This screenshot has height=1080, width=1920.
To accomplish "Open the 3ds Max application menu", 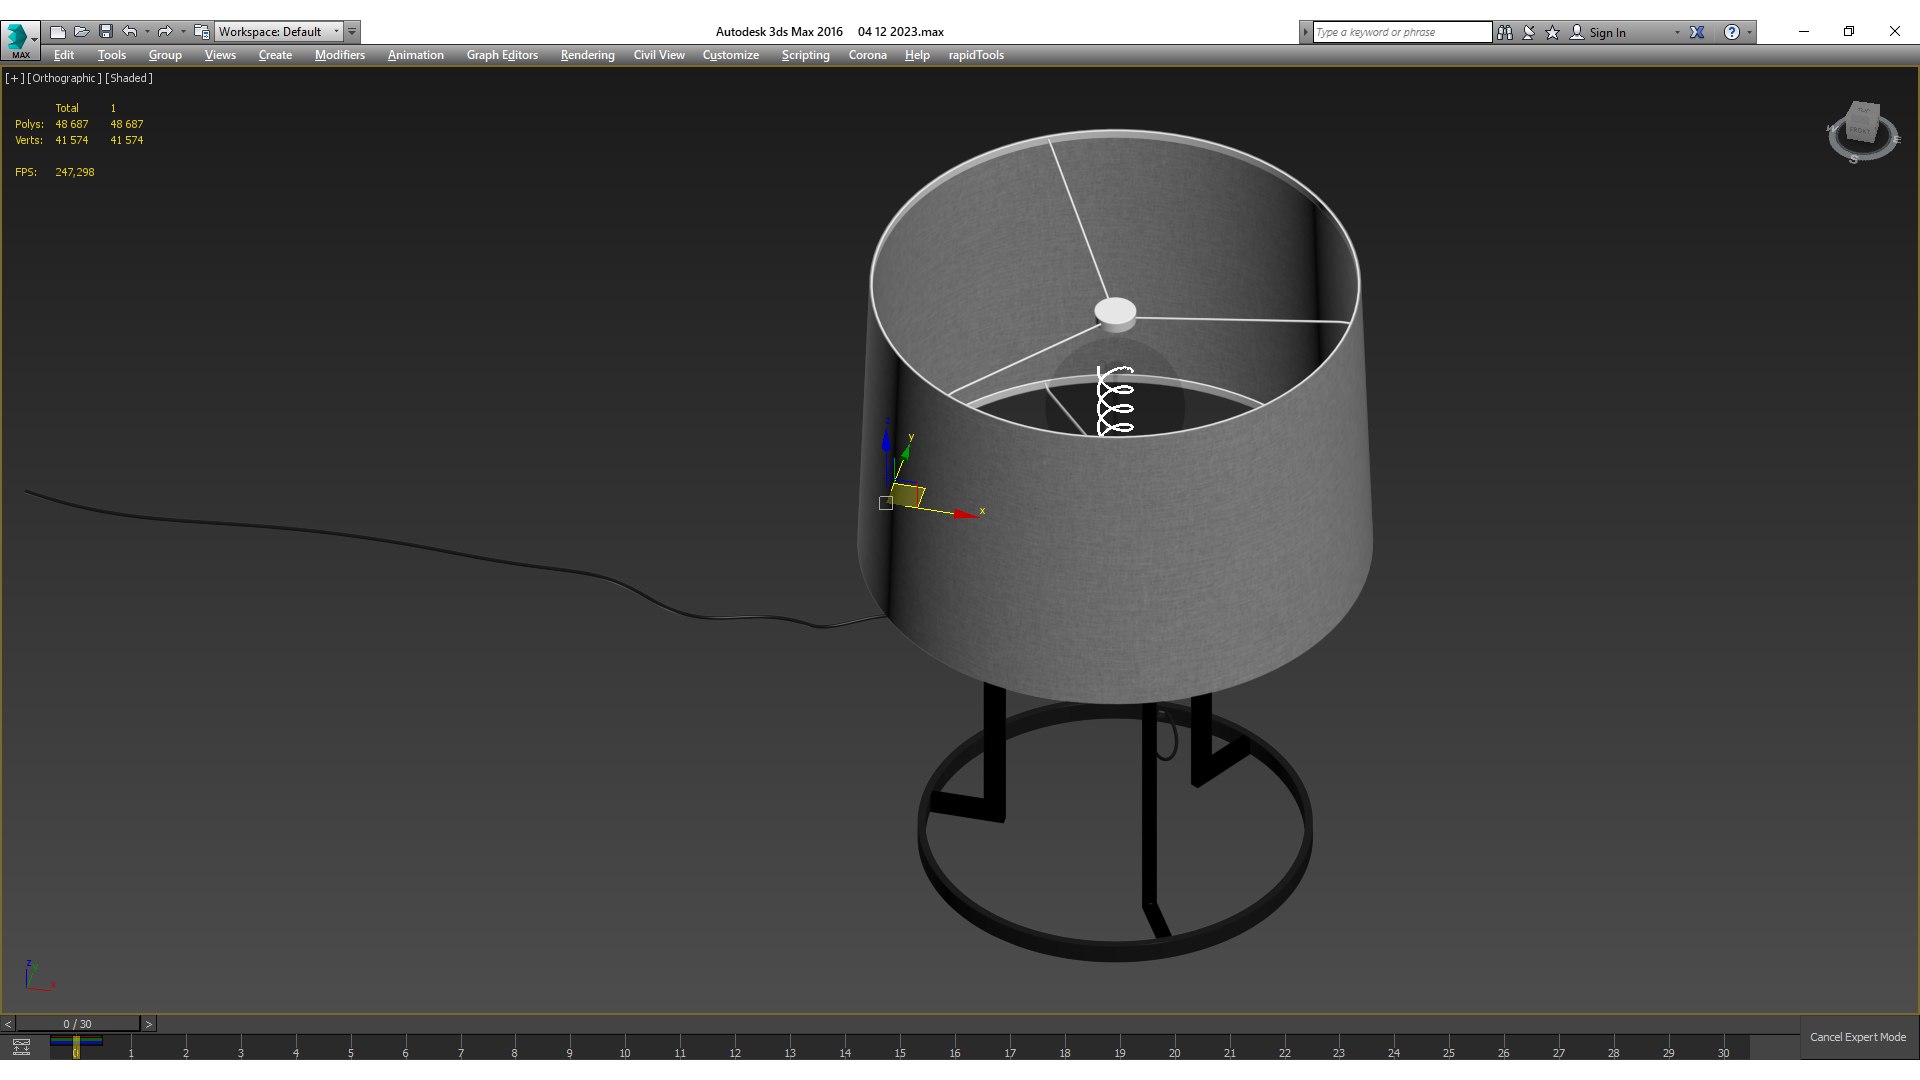I will (19, 38).
